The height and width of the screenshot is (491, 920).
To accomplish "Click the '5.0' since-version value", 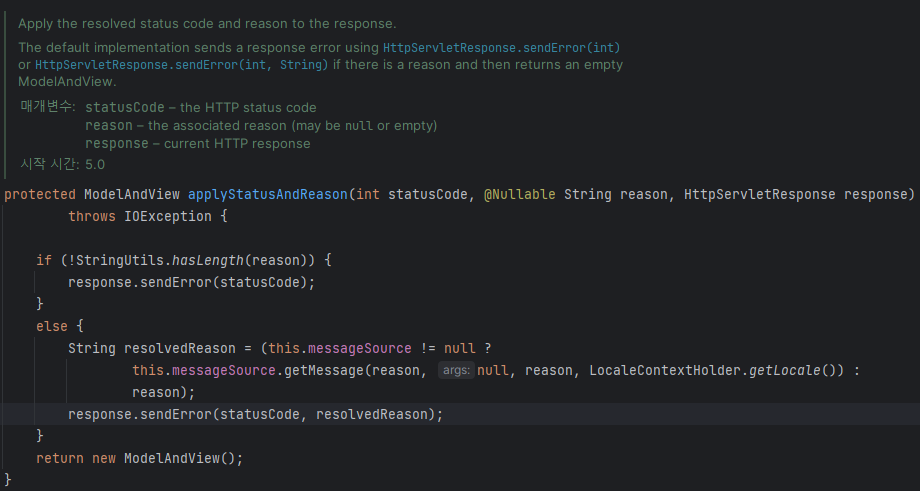I will (x=95, y=165).
